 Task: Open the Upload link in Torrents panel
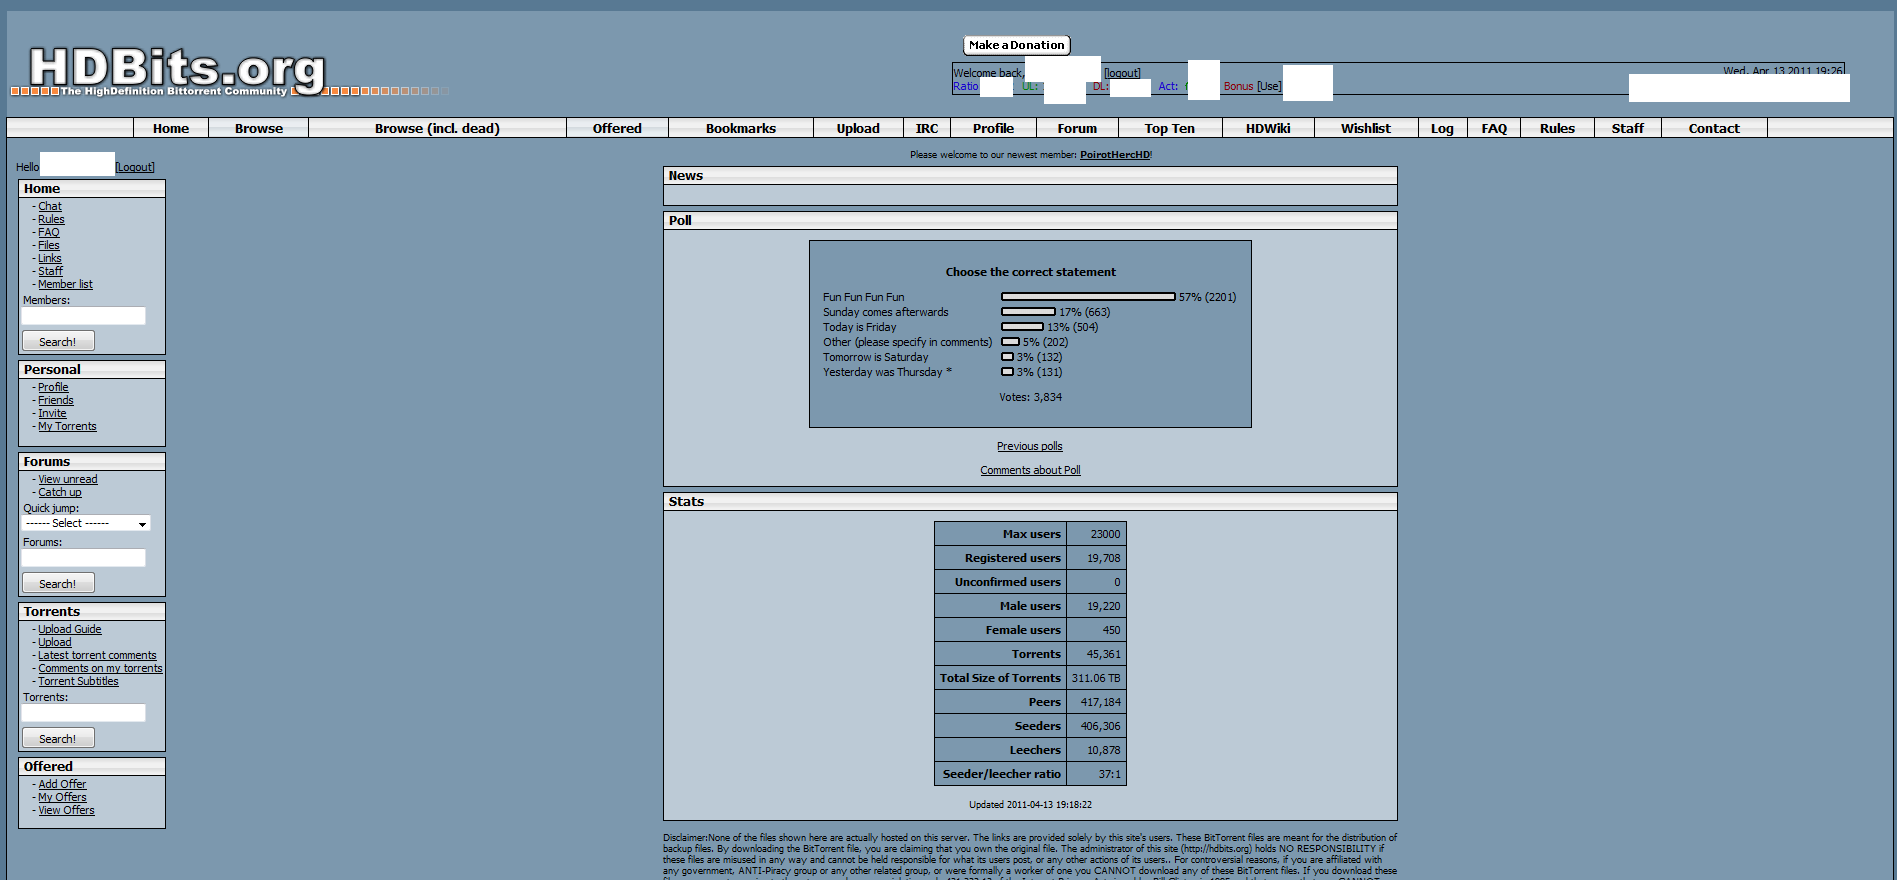pyautogui.click(x=55, y=642)
